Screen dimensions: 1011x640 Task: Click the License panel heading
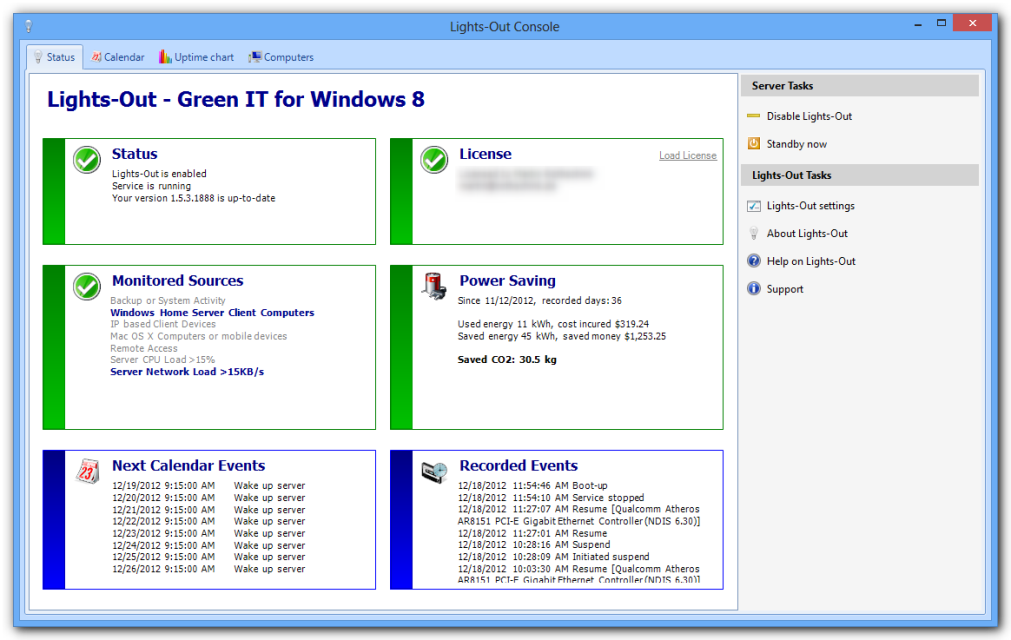(x=485, y=153)
